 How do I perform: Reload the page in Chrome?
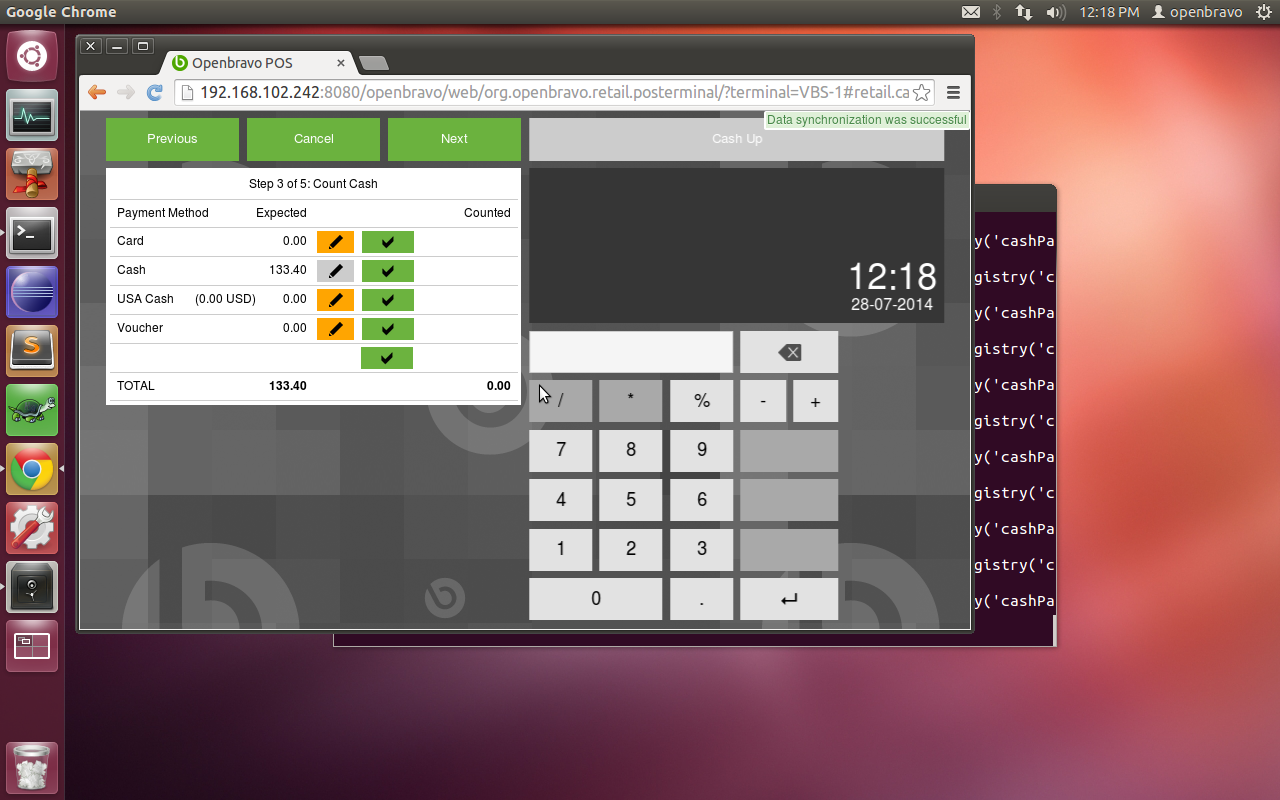[x=155, y=93]
